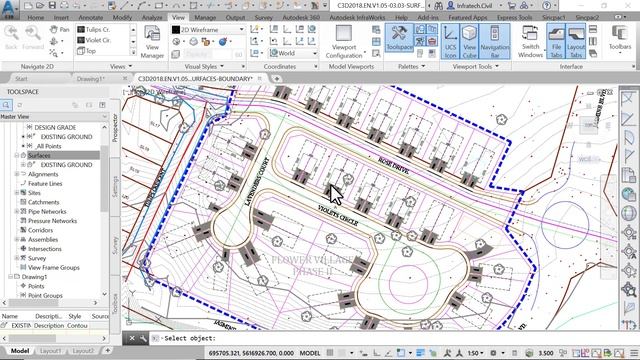Viewport: 640px width, 360px height.
Task: Open the Settings tab of Toolspace
Action: (x=116, y=187)
